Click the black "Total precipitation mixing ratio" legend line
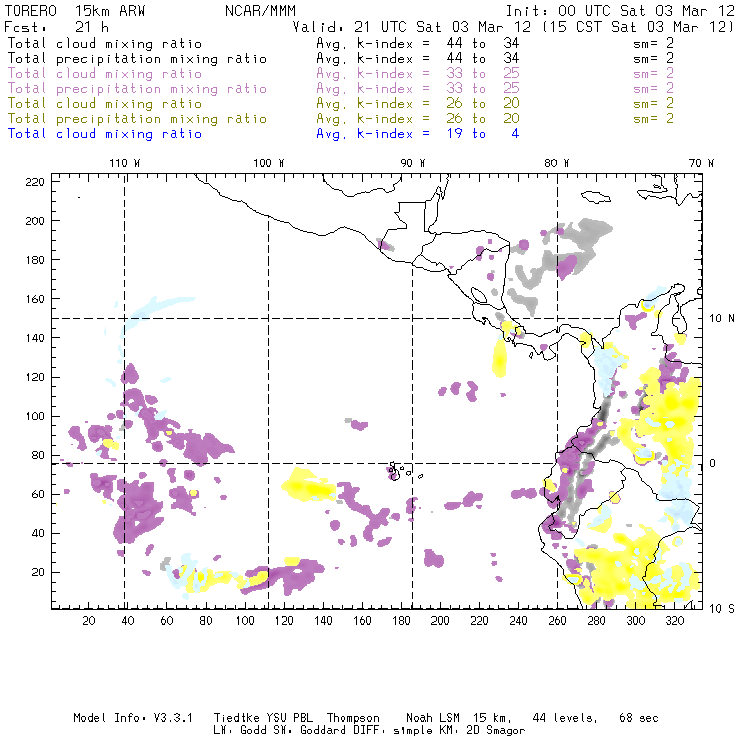Viewport: 740px width, 740px height. (x=137, y=59)
